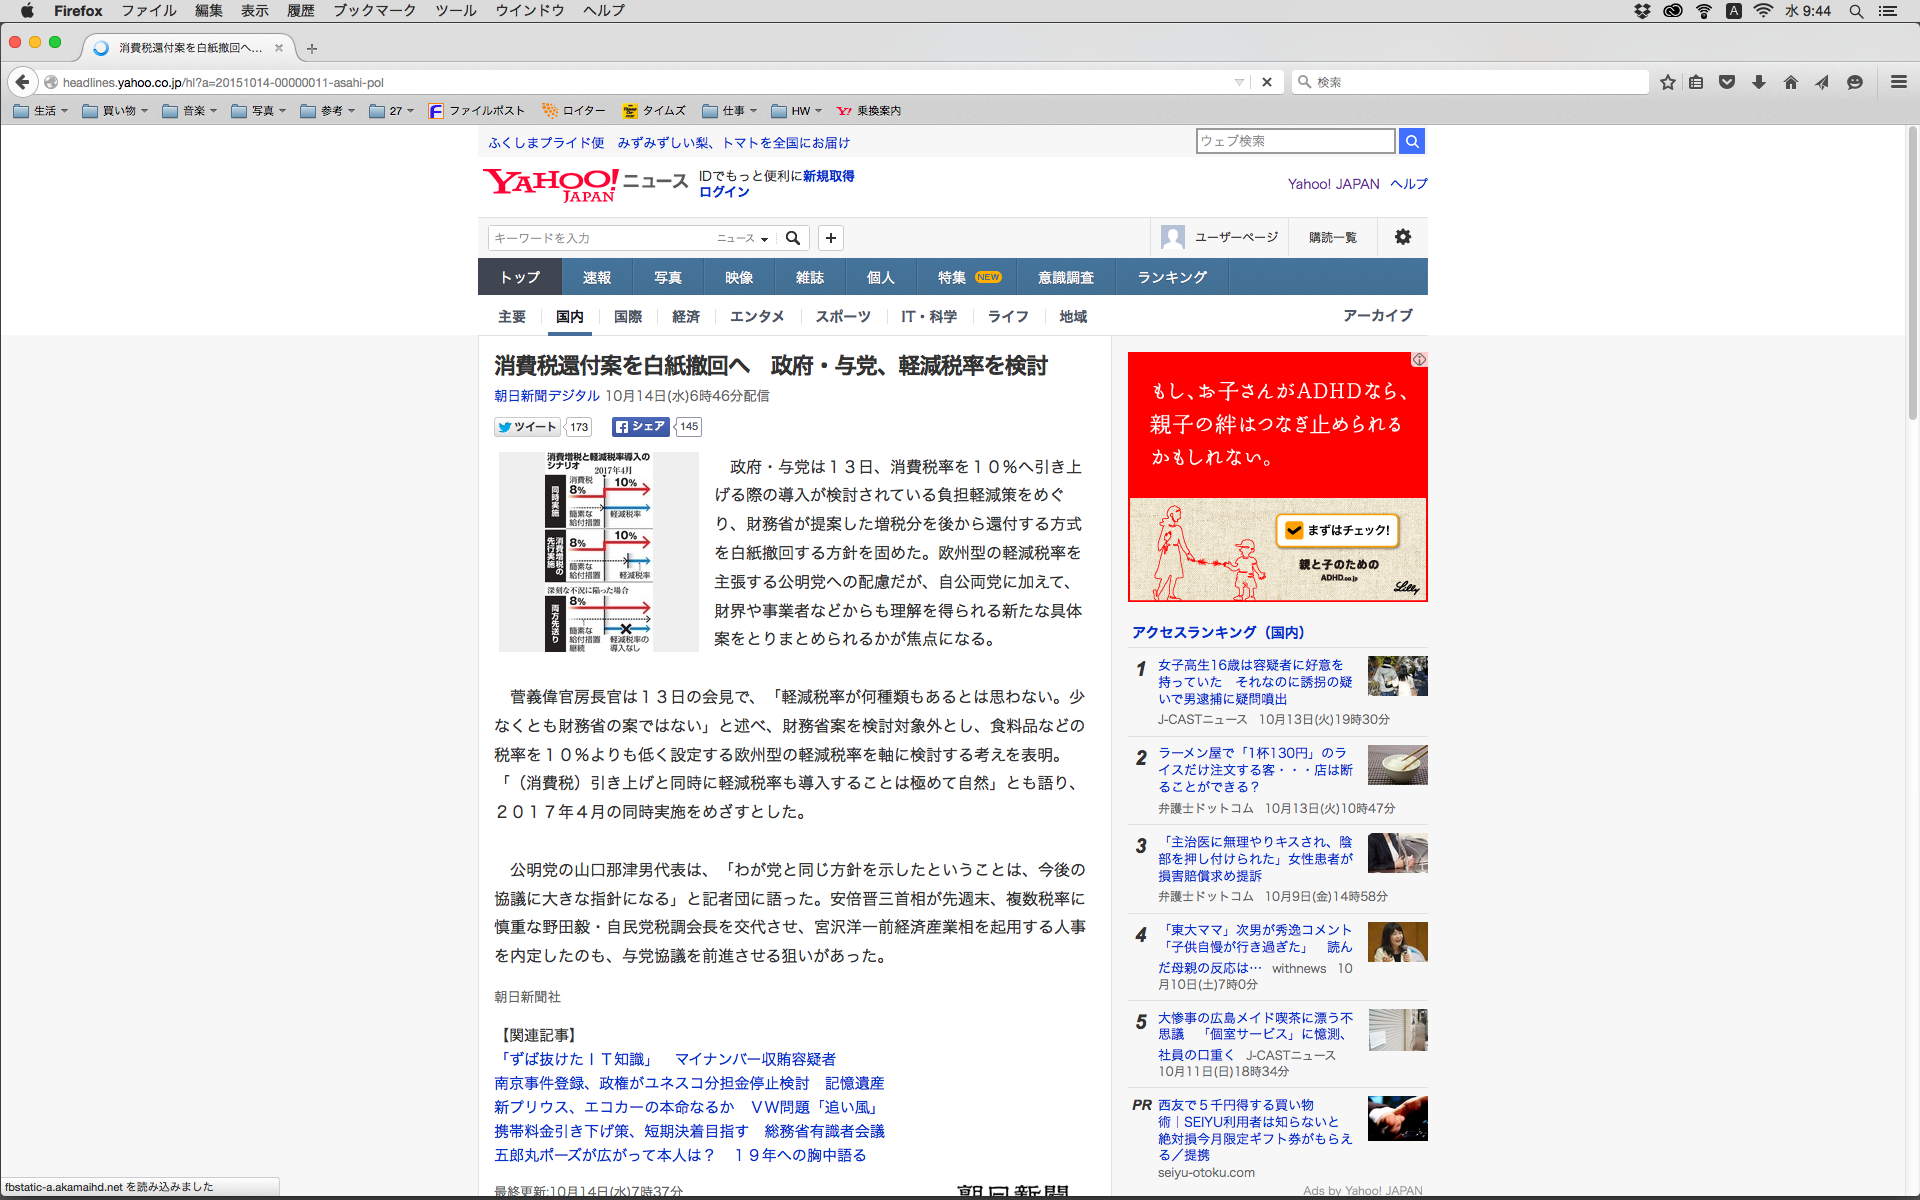Bookmark this page with star icon

[x=1667, y=82]
